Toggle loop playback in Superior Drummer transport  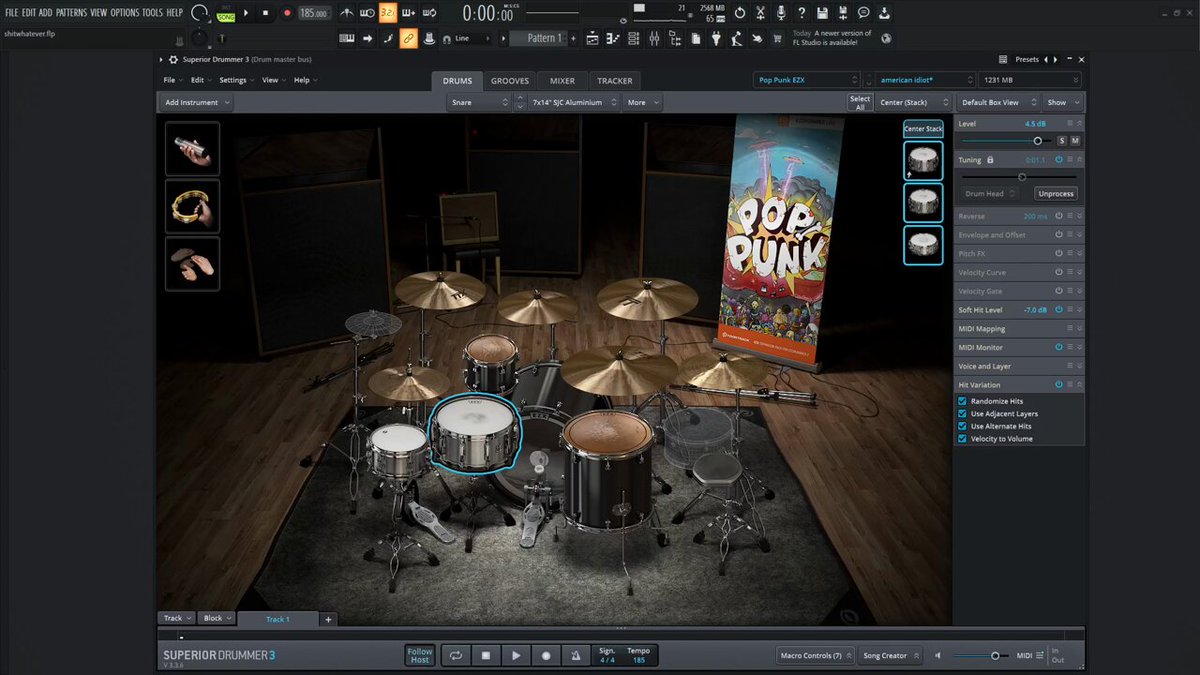456,655
